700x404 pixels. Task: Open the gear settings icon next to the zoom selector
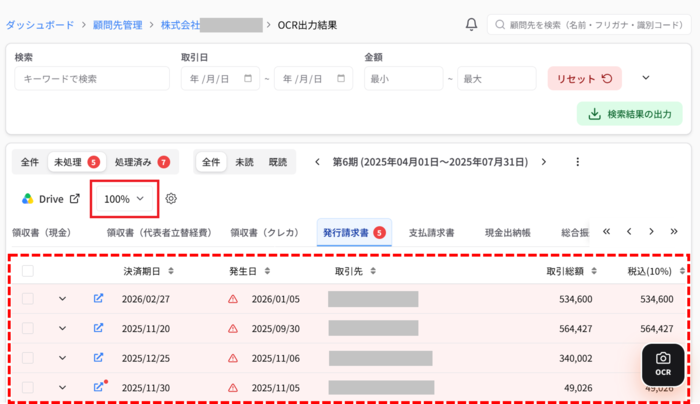pyautogui.click(x=171, y=199)
